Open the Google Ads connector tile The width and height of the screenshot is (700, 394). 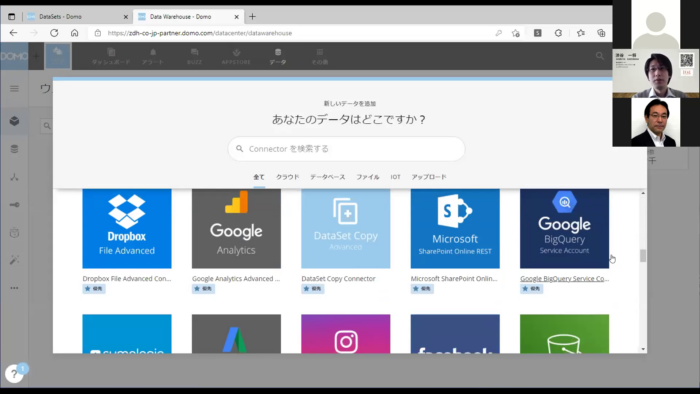236,334
